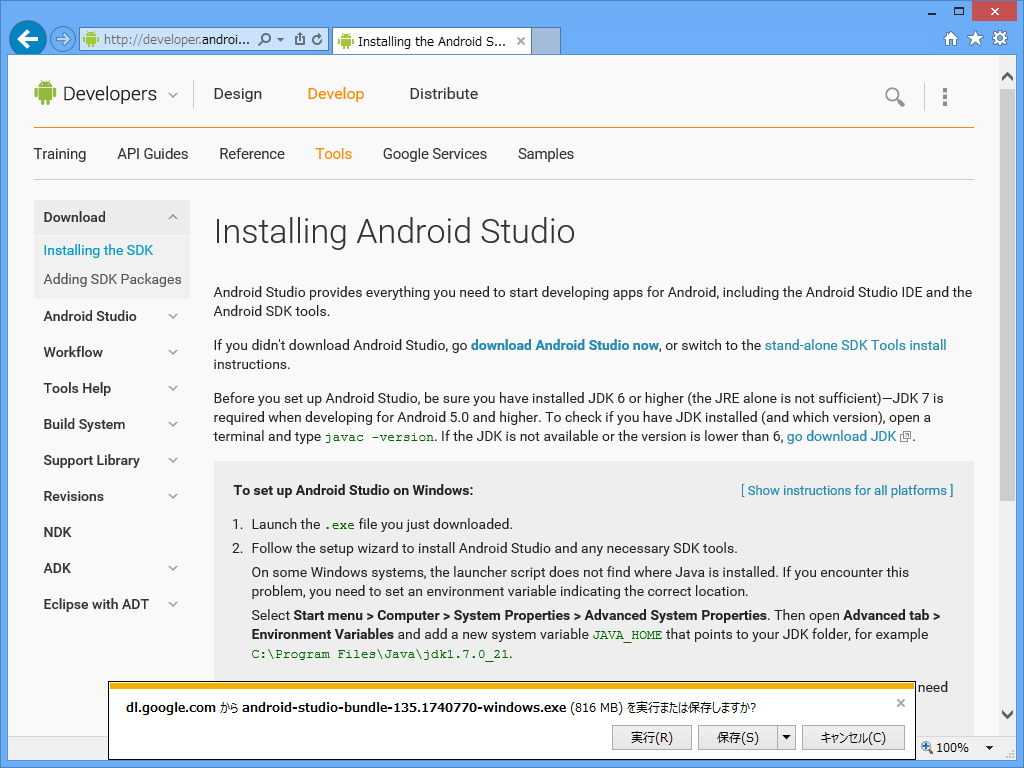This screenshot has height=768, width=1024.
Task: Expand the Developers site dropdown chevron
Action: [173, 95]
